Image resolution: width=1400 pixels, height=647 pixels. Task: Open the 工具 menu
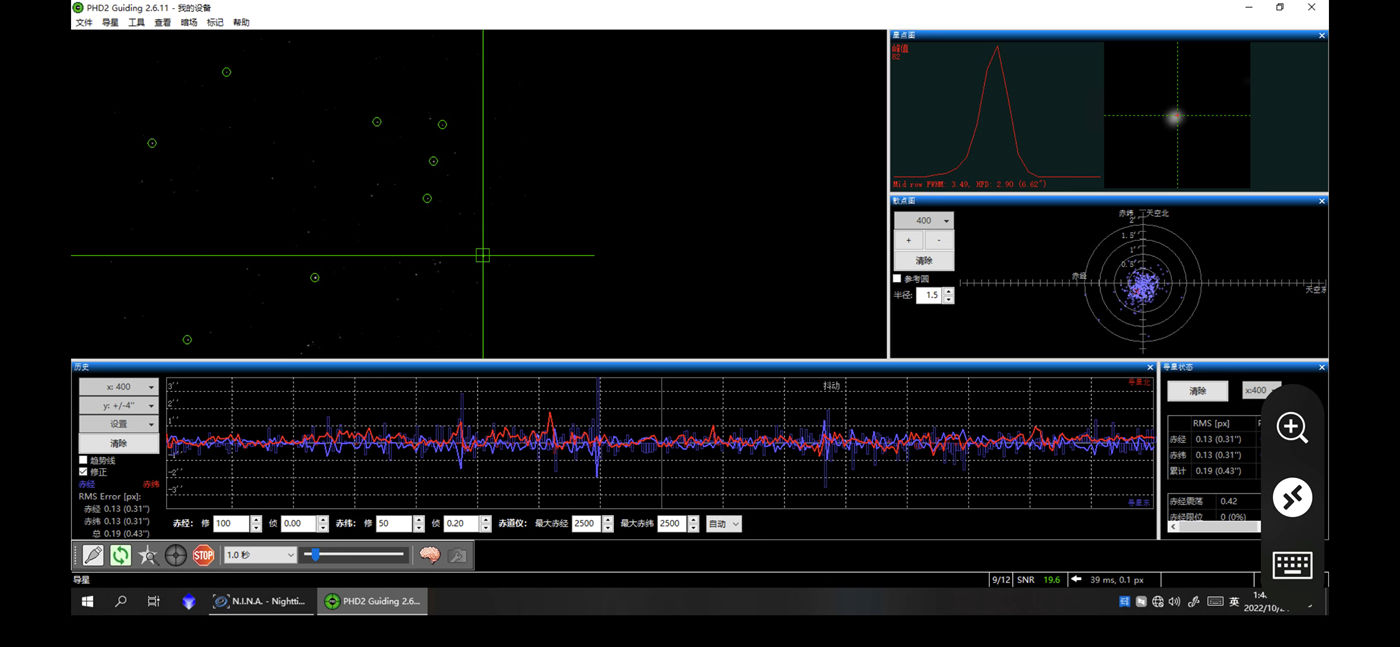(x=136, y=22)
